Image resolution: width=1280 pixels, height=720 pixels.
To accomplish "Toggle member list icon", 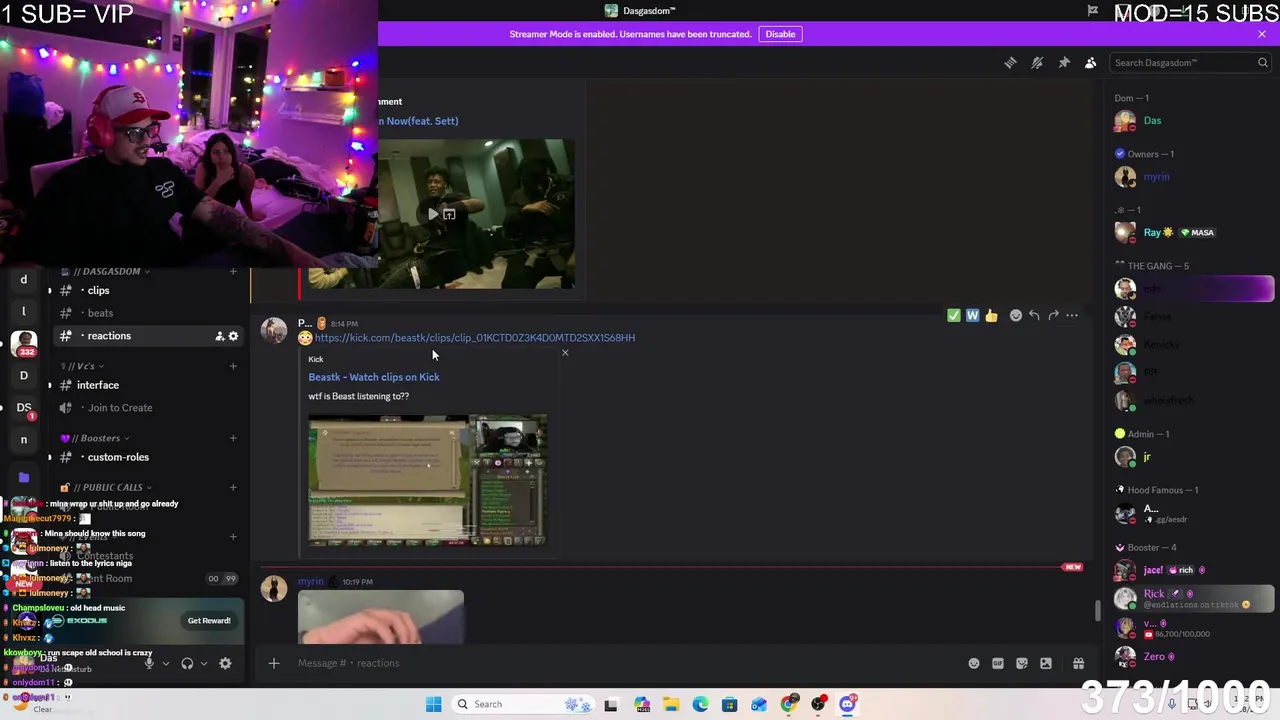I will pyautogui.click(x=1091, y=62).
